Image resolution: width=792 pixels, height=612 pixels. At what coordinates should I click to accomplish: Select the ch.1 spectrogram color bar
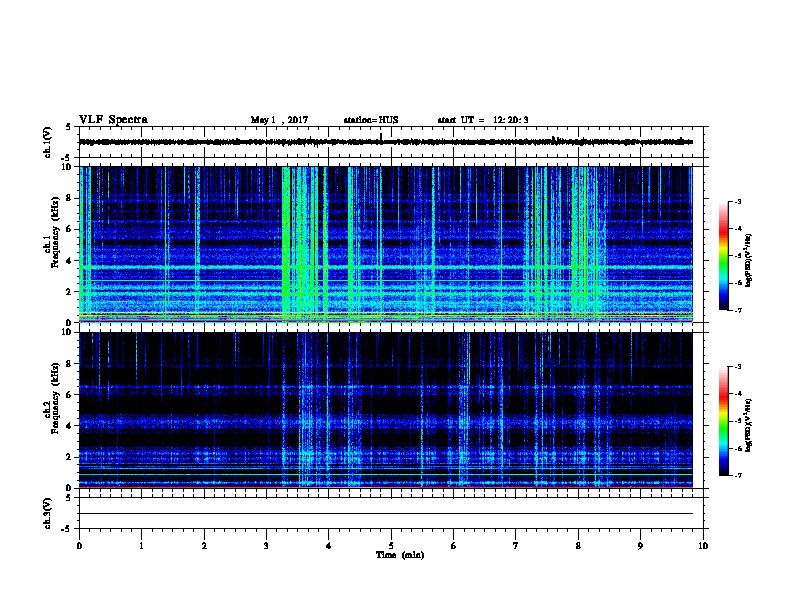point(723,256)
